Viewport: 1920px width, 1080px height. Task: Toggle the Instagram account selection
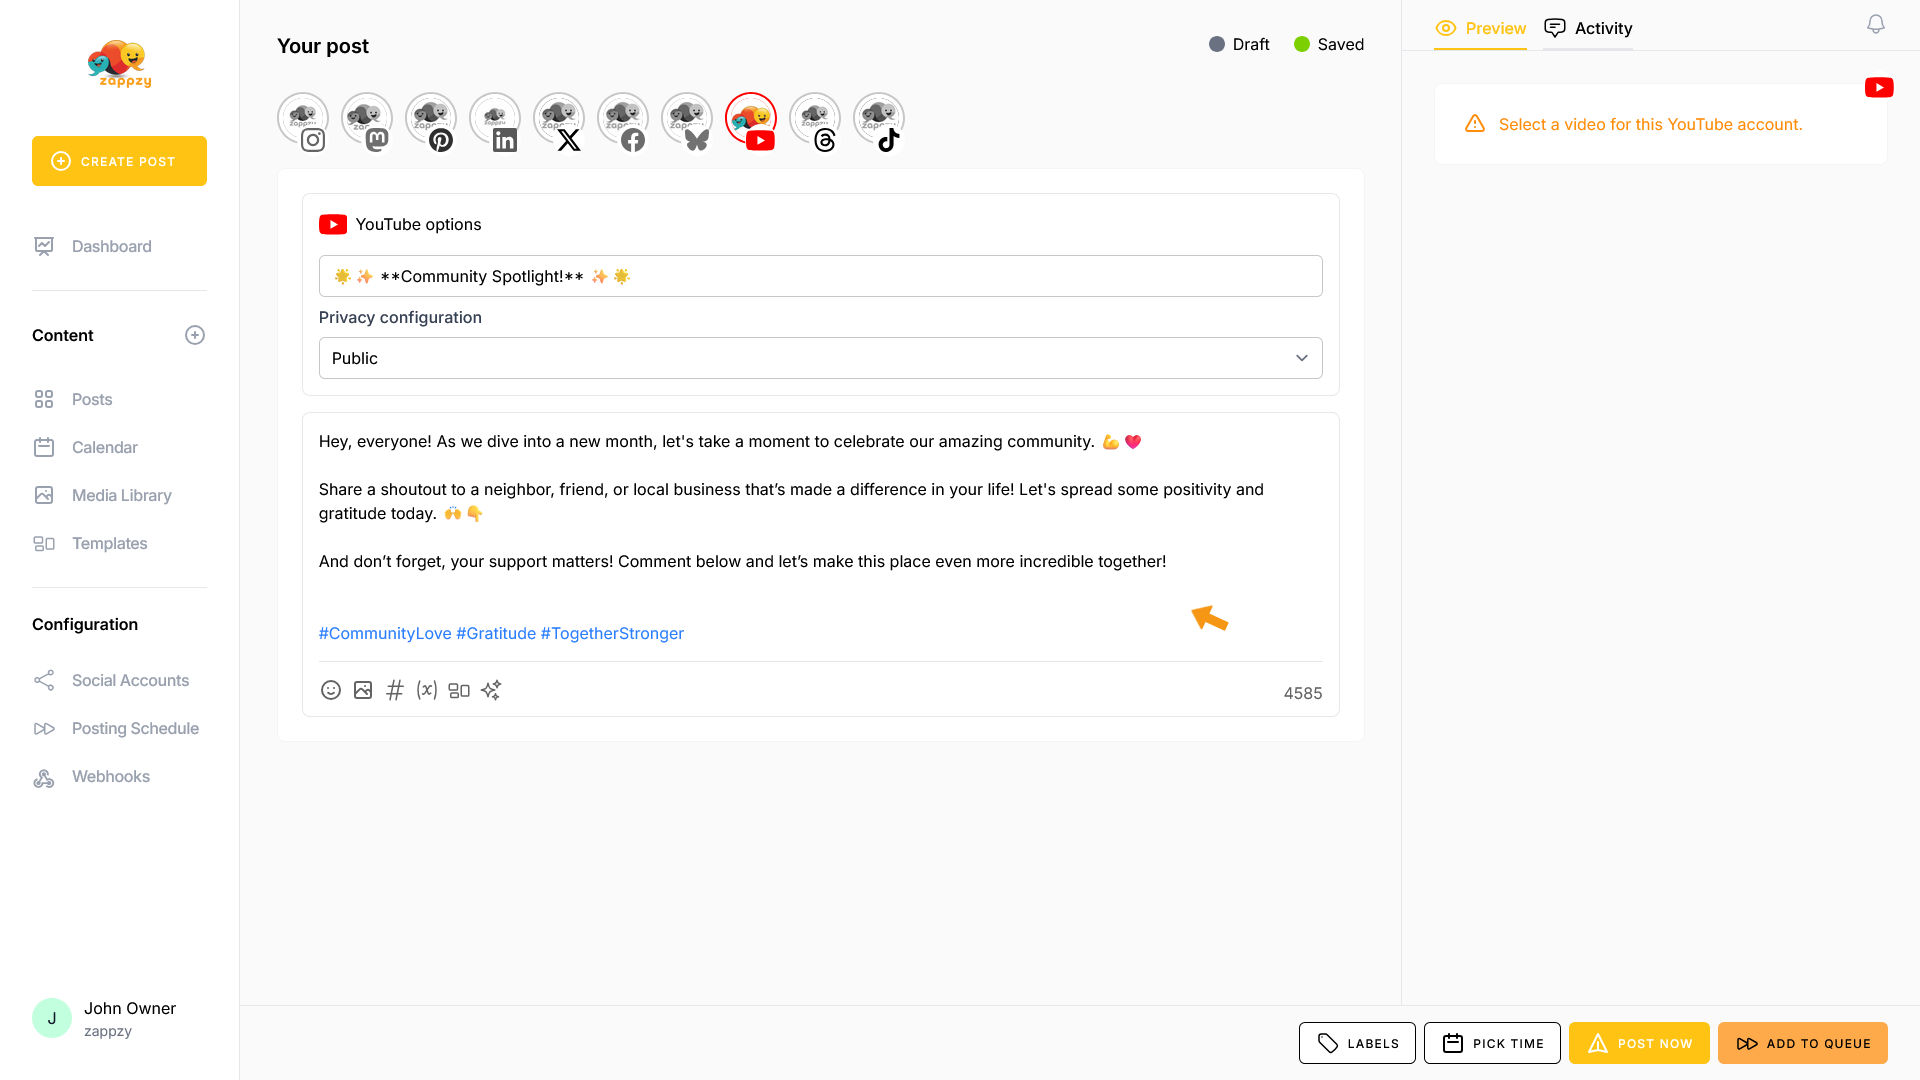point(303,120)
